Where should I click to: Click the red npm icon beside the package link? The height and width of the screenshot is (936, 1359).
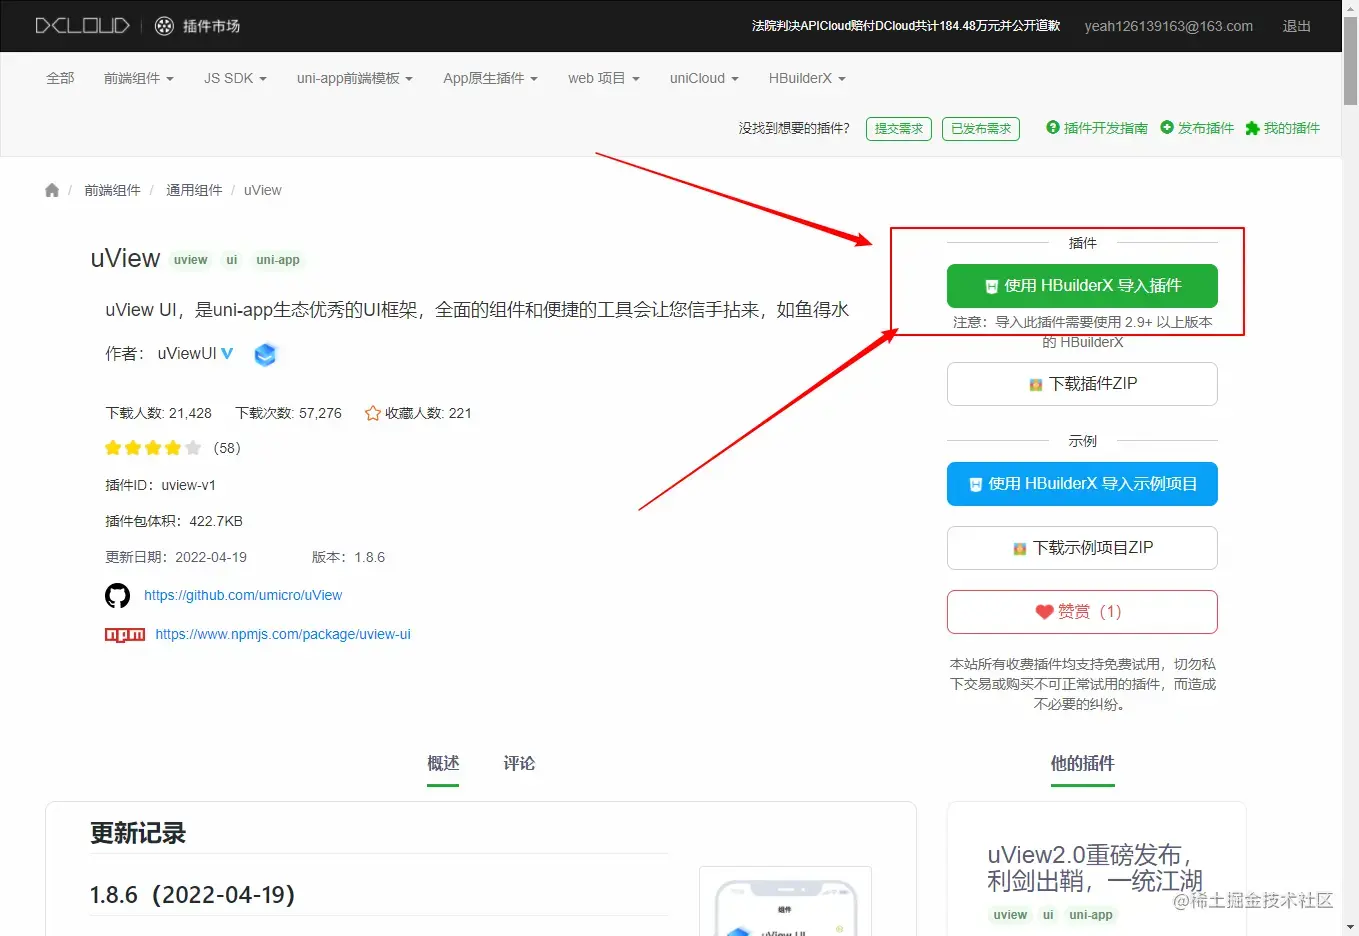point(124,633)
